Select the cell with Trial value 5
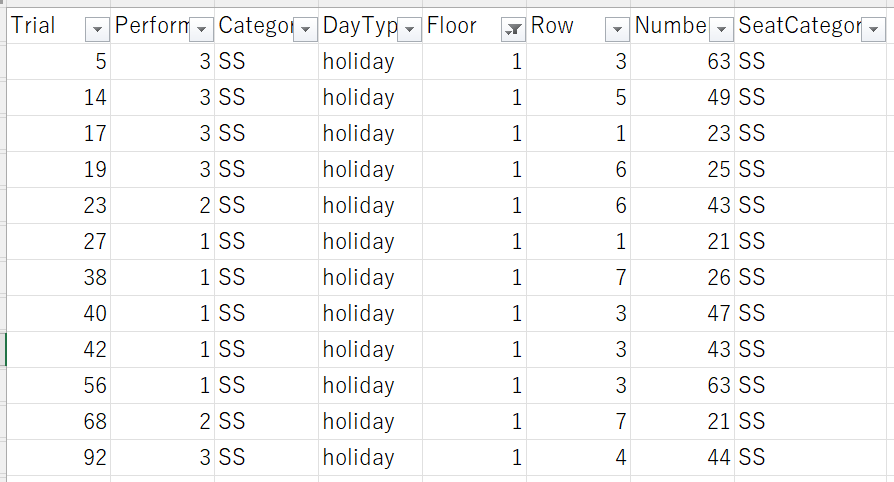Viewport: 894px width, 482px height. pyautogui.click(x=58, y=62)
